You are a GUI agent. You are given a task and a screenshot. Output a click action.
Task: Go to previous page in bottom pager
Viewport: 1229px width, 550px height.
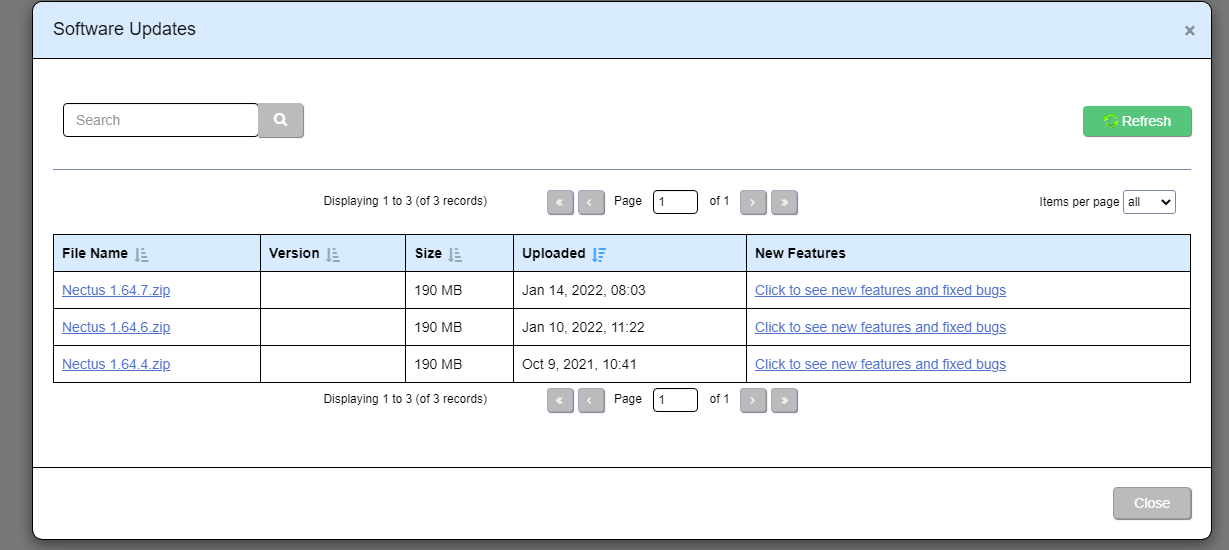pos(592,400)
